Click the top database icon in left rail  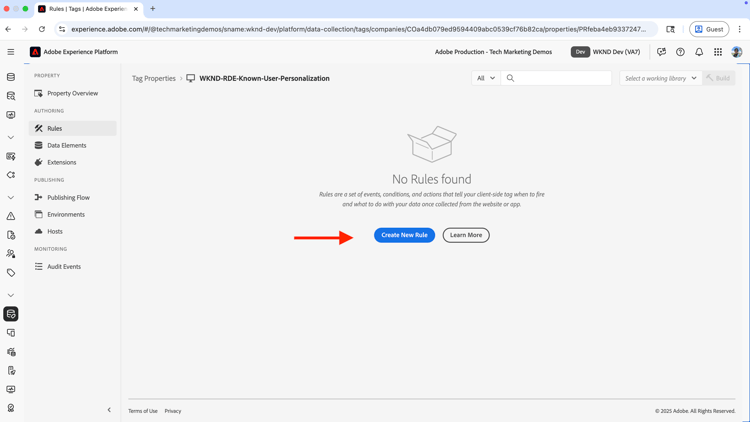pos(11,77)
